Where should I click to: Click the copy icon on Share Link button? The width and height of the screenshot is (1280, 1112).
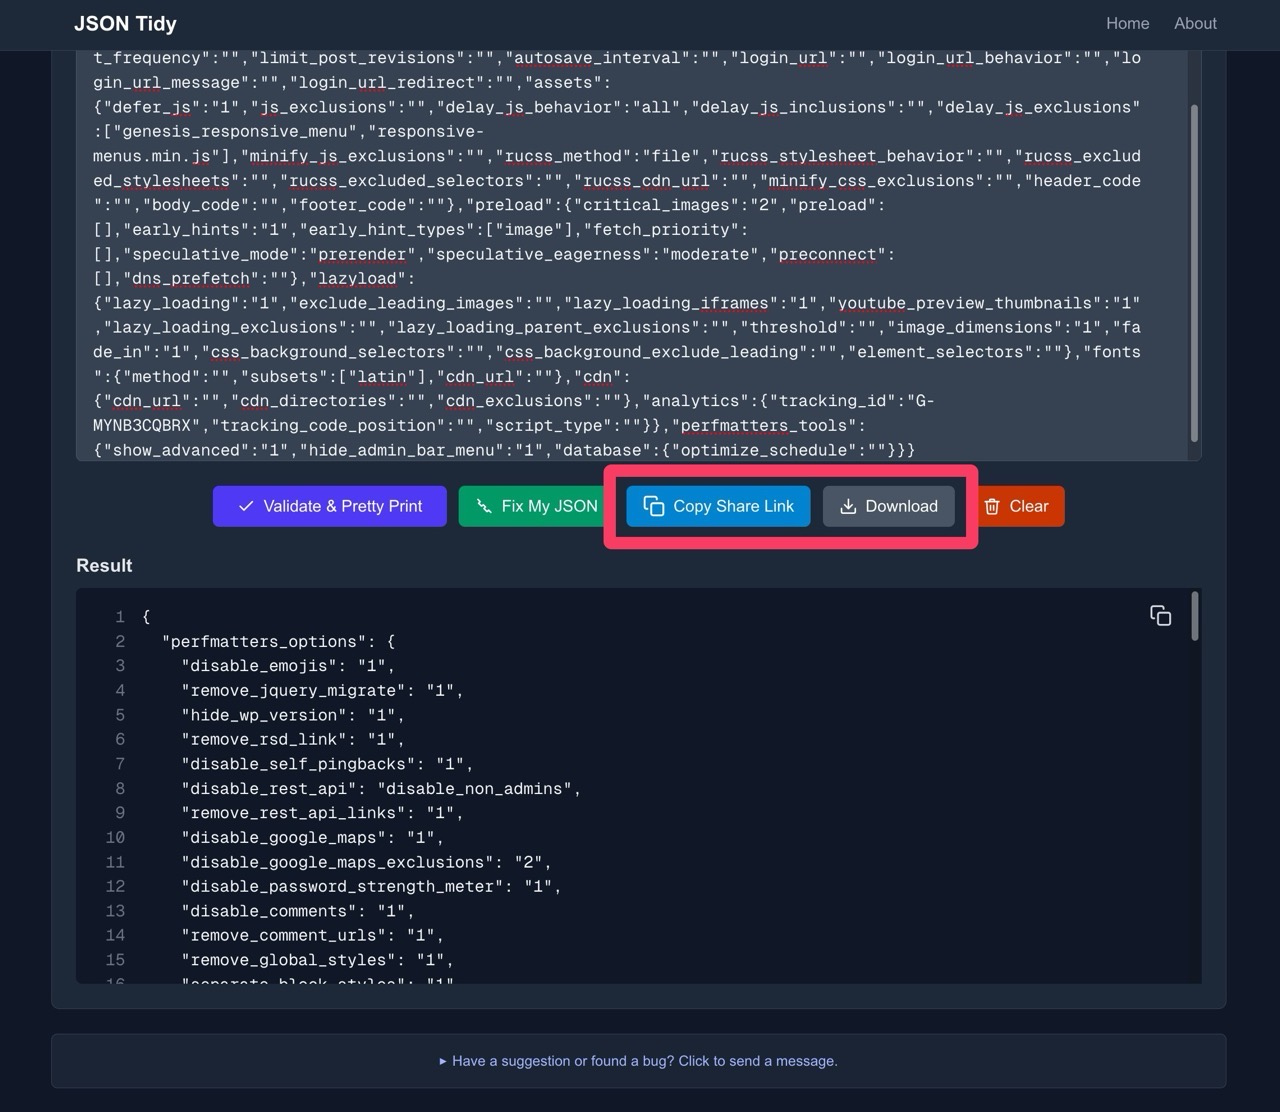click(654, 506)
